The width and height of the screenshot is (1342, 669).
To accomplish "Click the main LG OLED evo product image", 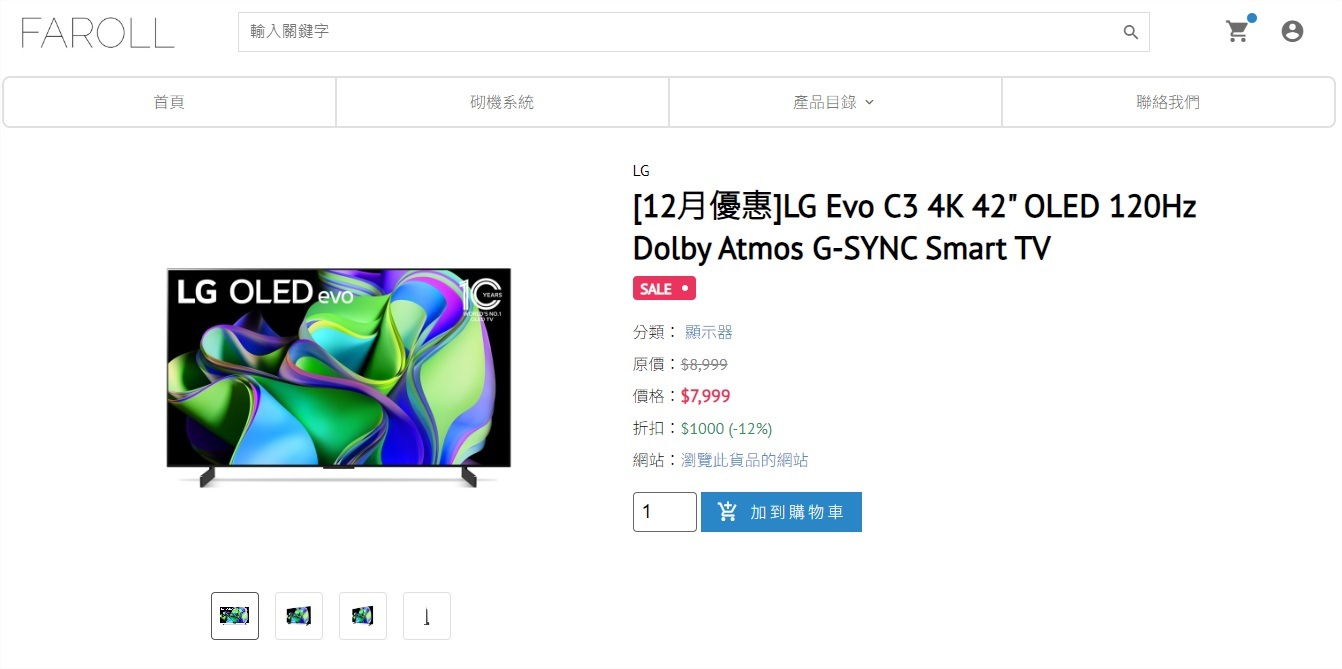I will [x=339, y=377].
